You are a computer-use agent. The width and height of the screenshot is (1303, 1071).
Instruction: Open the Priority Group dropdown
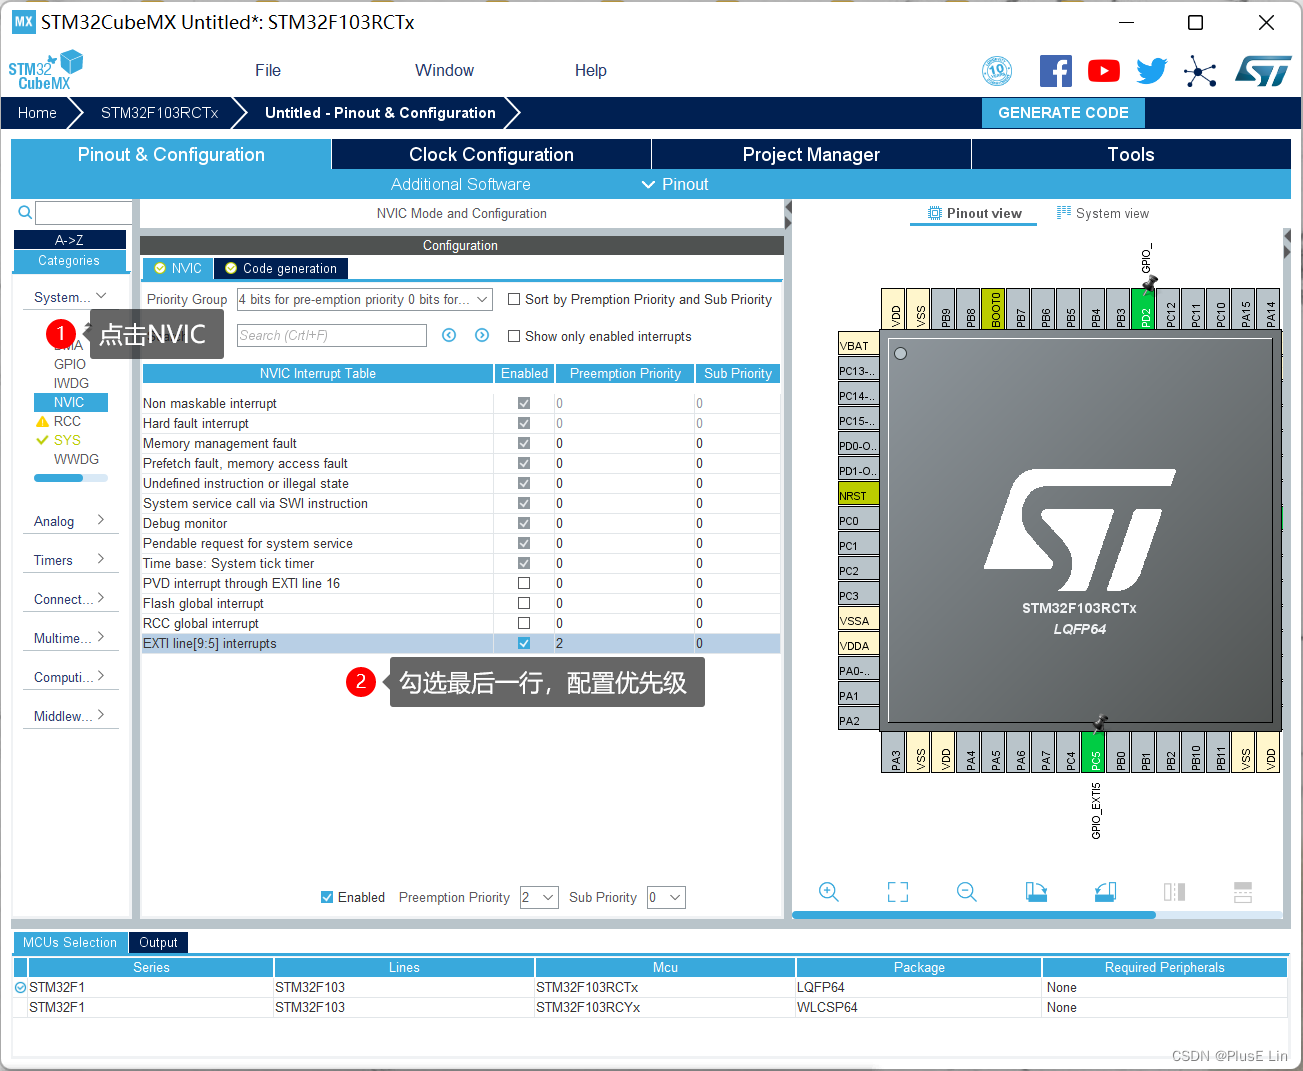pyautogui.click(x=364, y=299)
